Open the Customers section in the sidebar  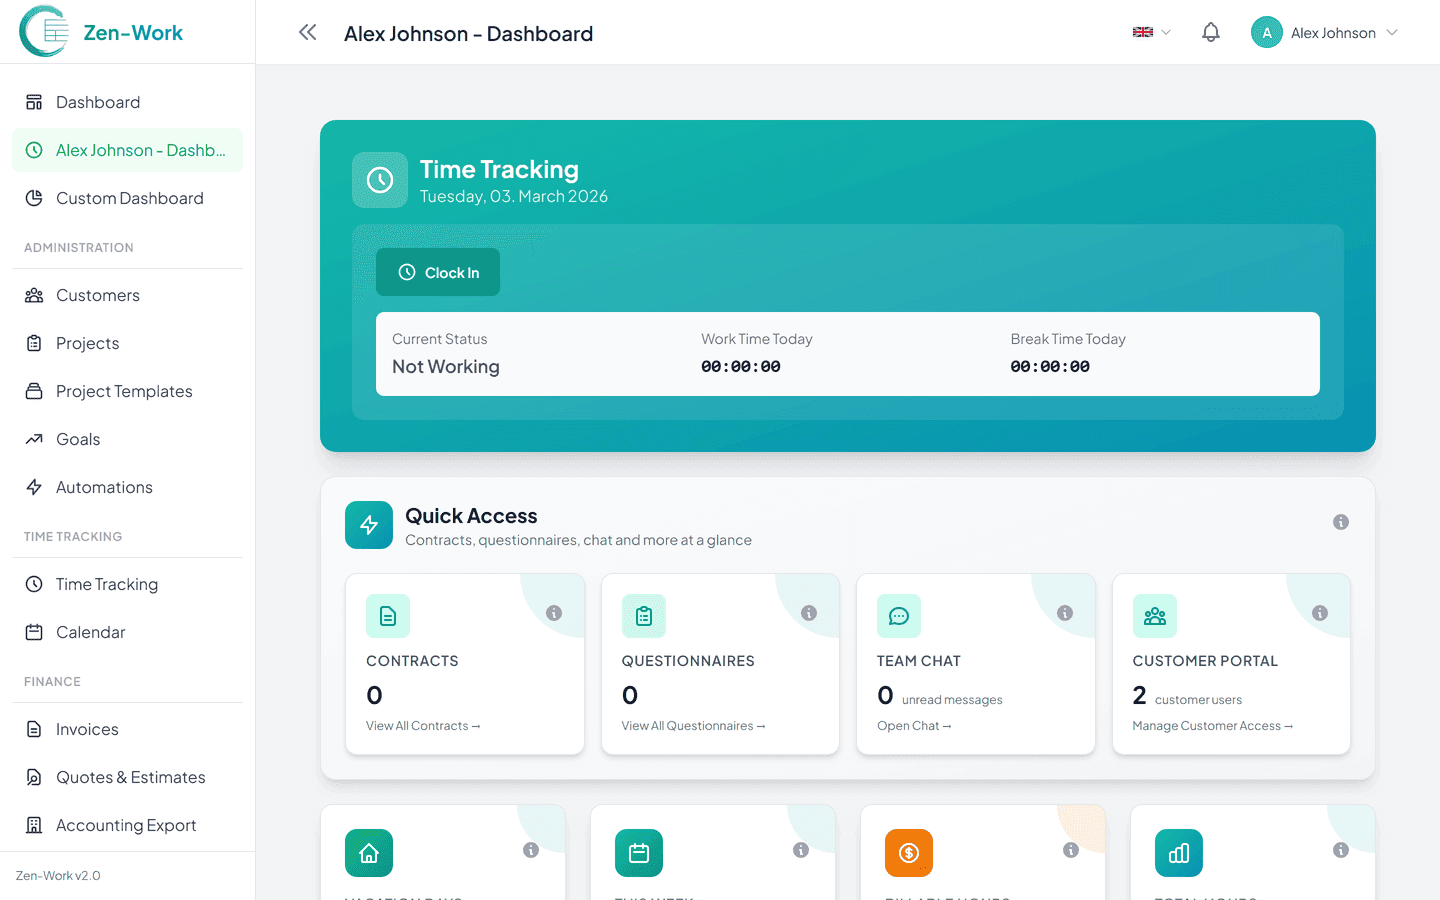pos(96,295)
